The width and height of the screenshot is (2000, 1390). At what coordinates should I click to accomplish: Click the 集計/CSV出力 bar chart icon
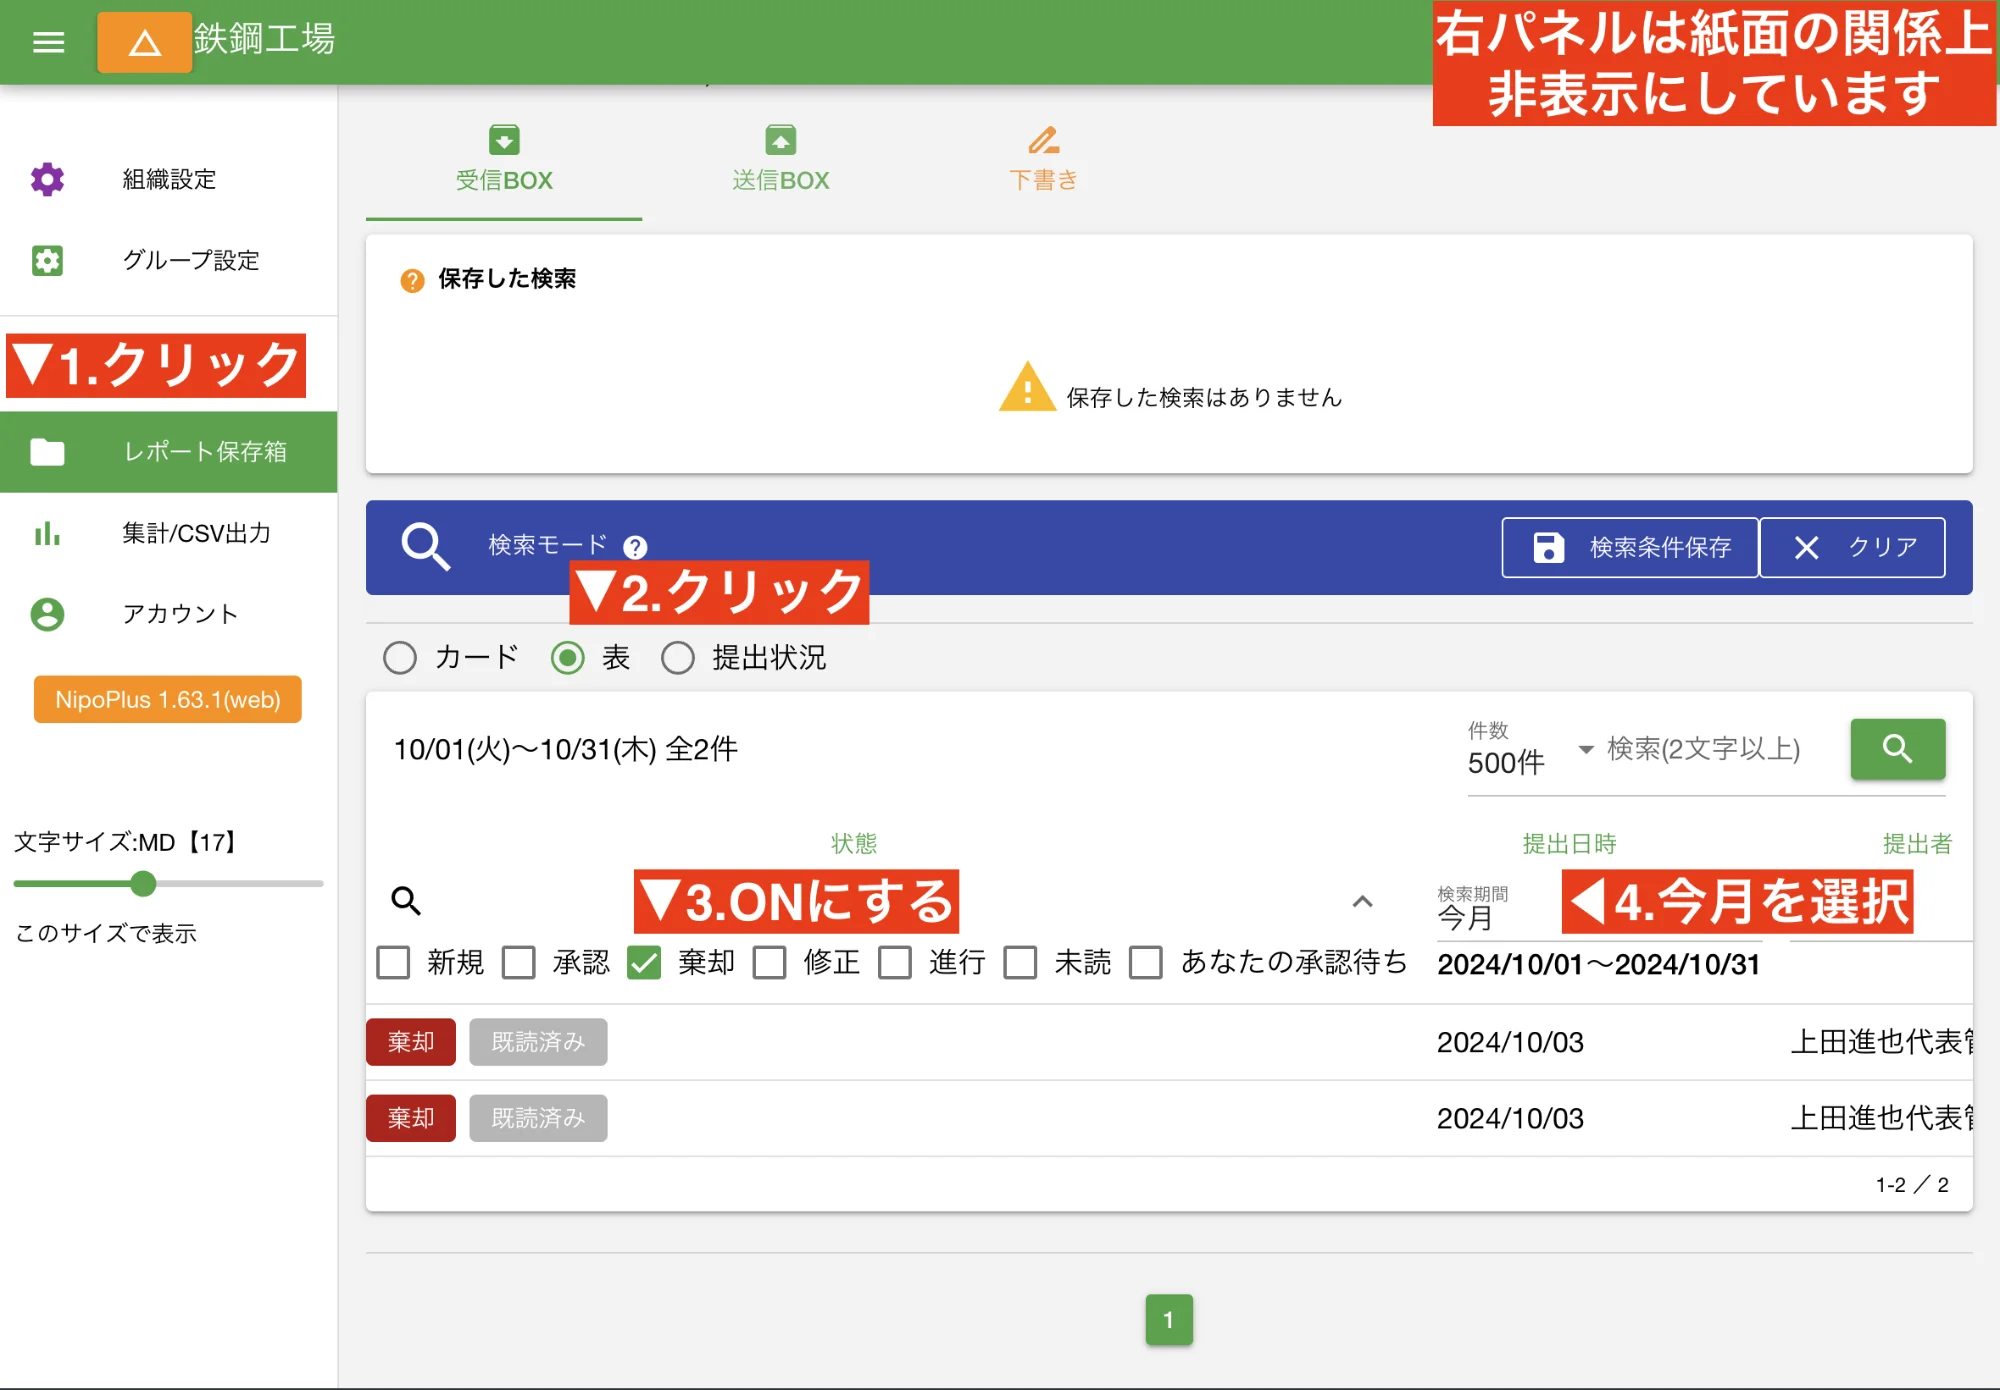pos(47,533)
